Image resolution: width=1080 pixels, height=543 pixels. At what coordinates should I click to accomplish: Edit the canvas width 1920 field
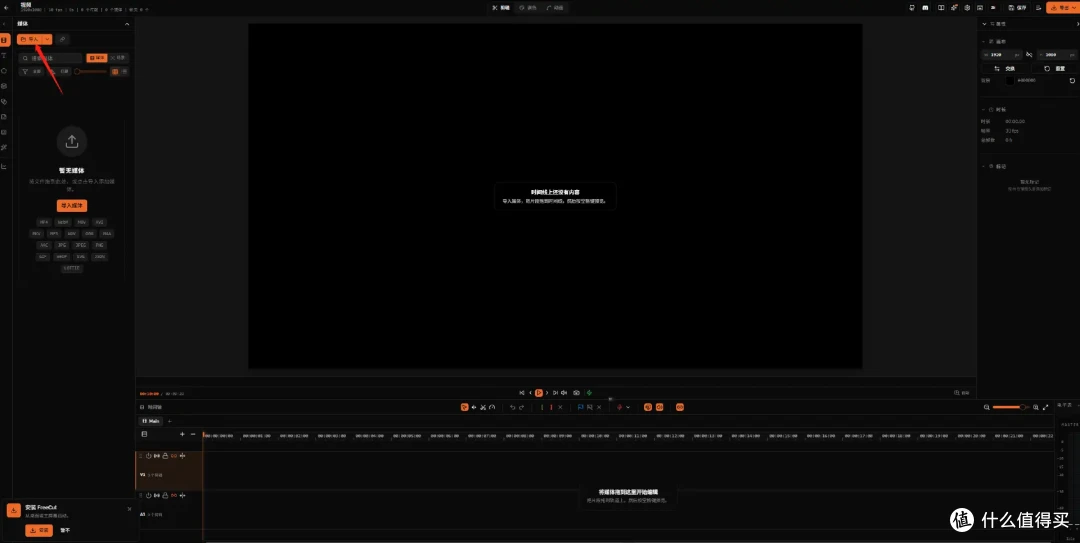click(x=1001, y=54)
